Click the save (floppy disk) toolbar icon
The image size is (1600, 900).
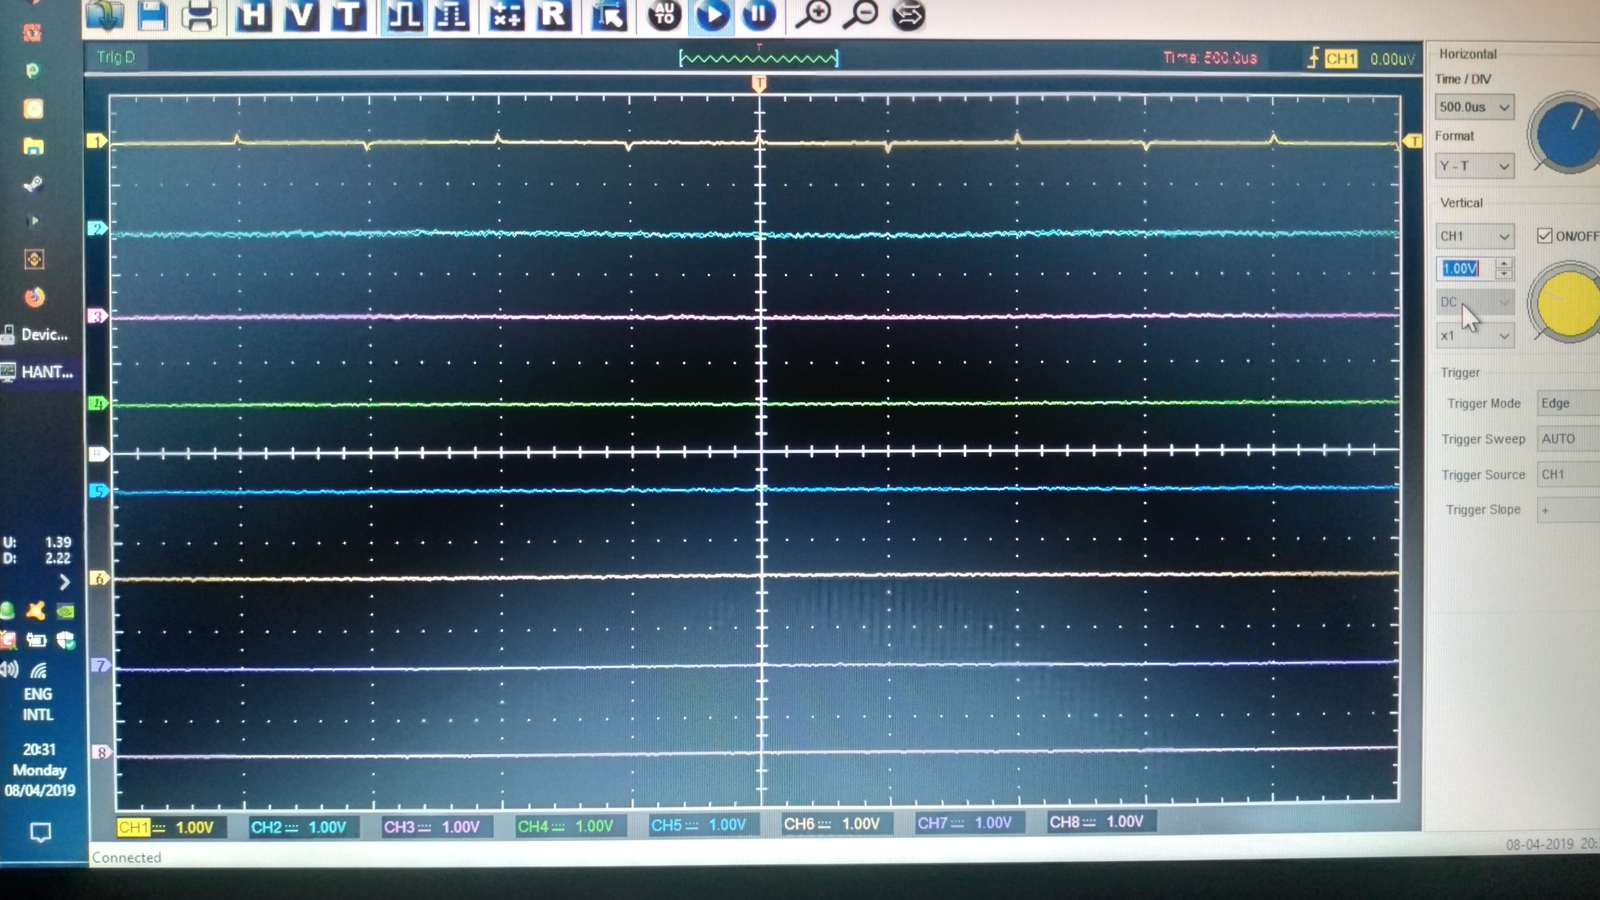pyautogui.click(x=152, y=15)
